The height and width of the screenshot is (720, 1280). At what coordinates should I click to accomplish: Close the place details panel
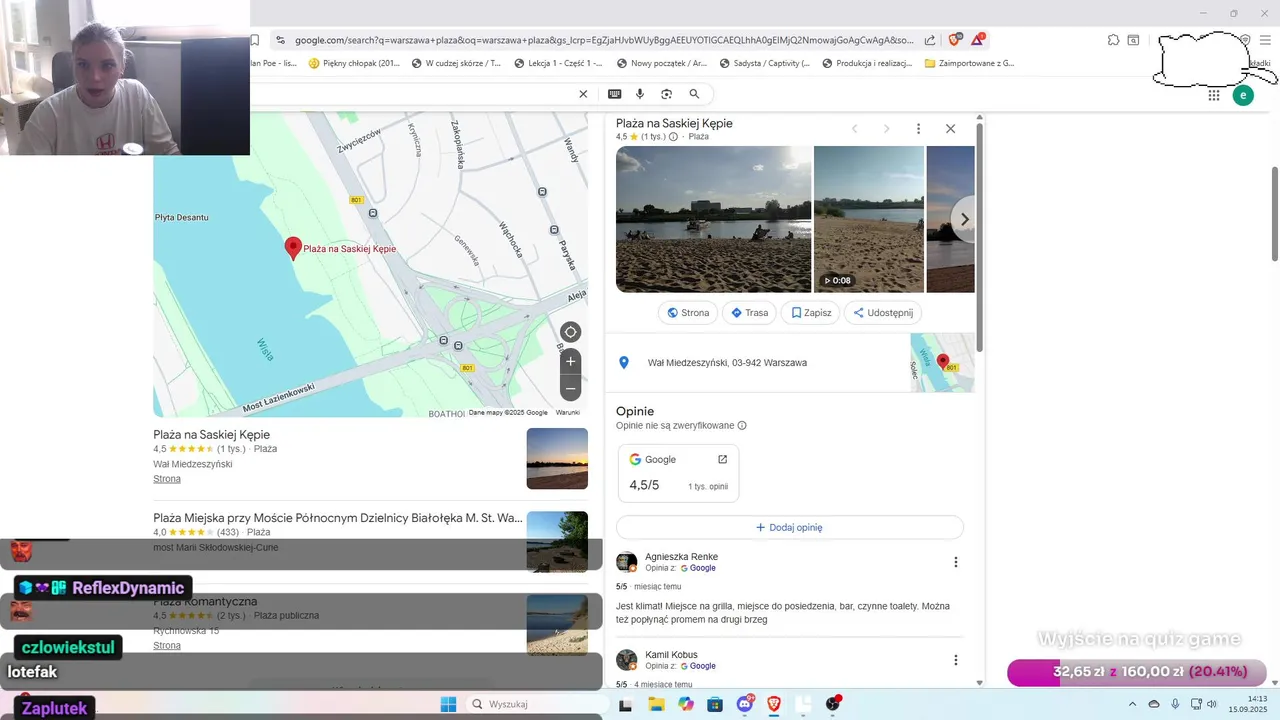coord(950,129)
